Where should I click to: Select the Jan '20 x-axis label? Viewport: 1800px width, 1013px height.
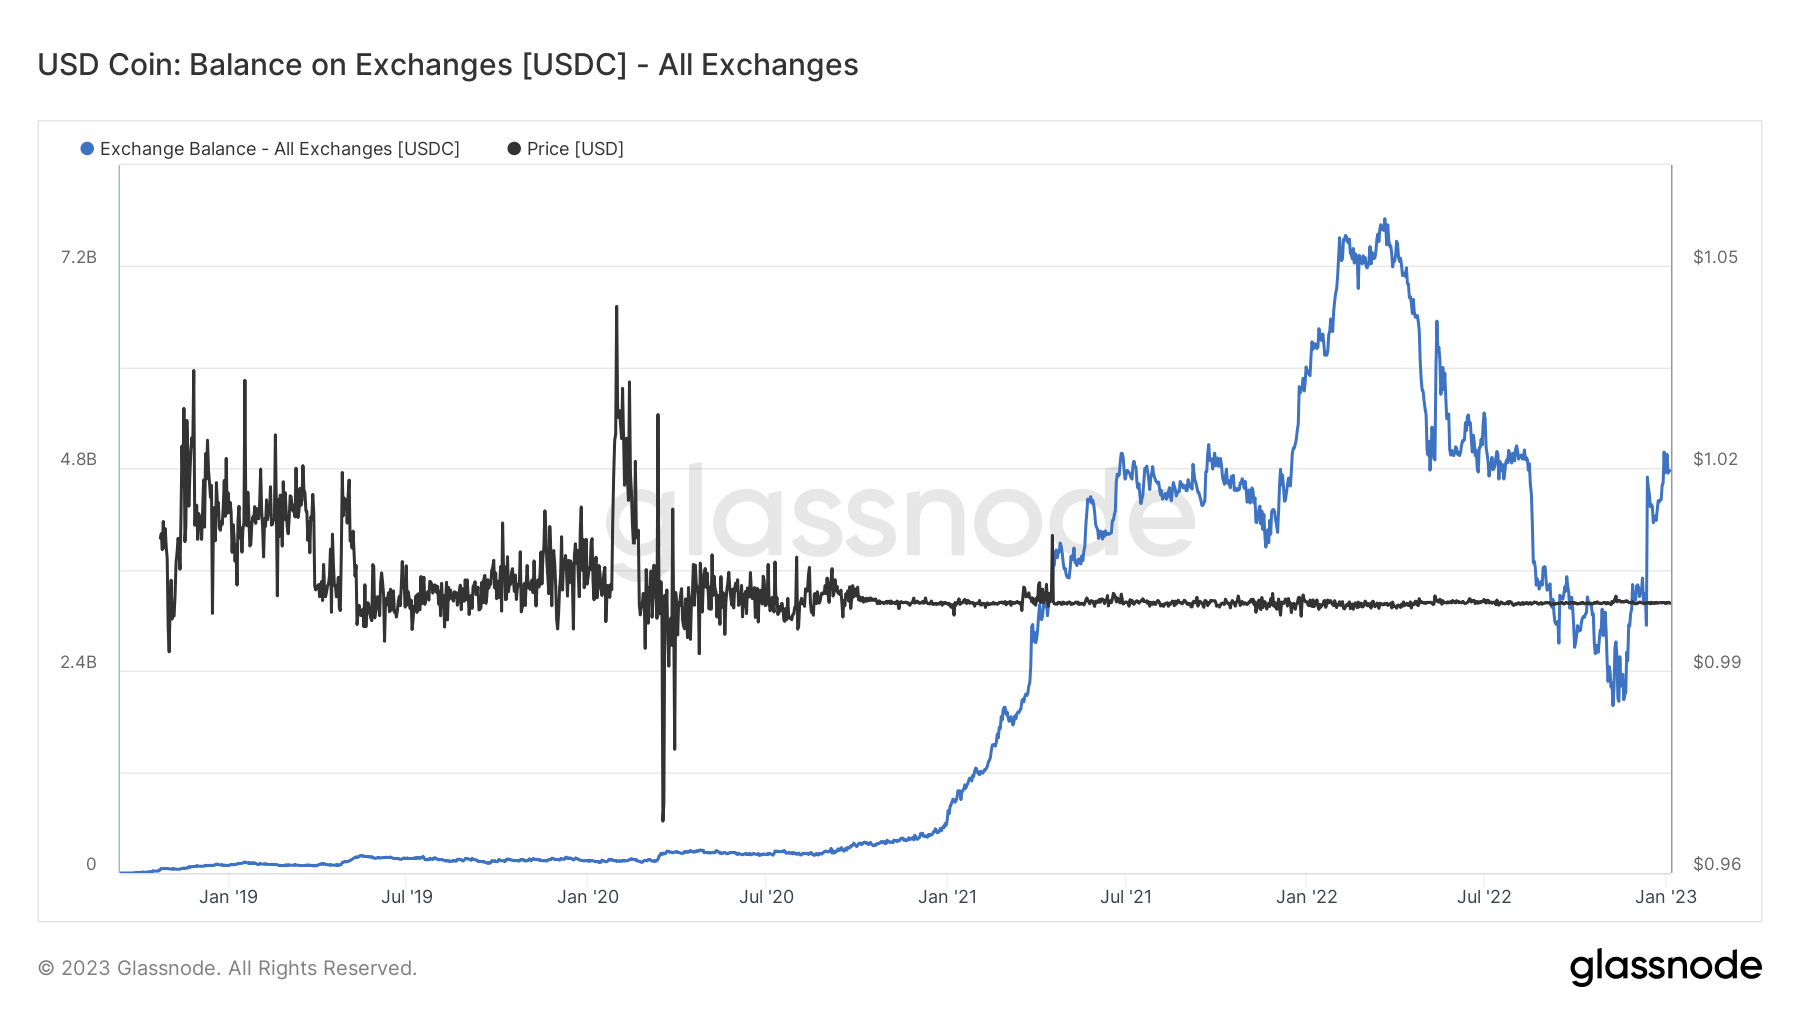click(x=588, y=897)
